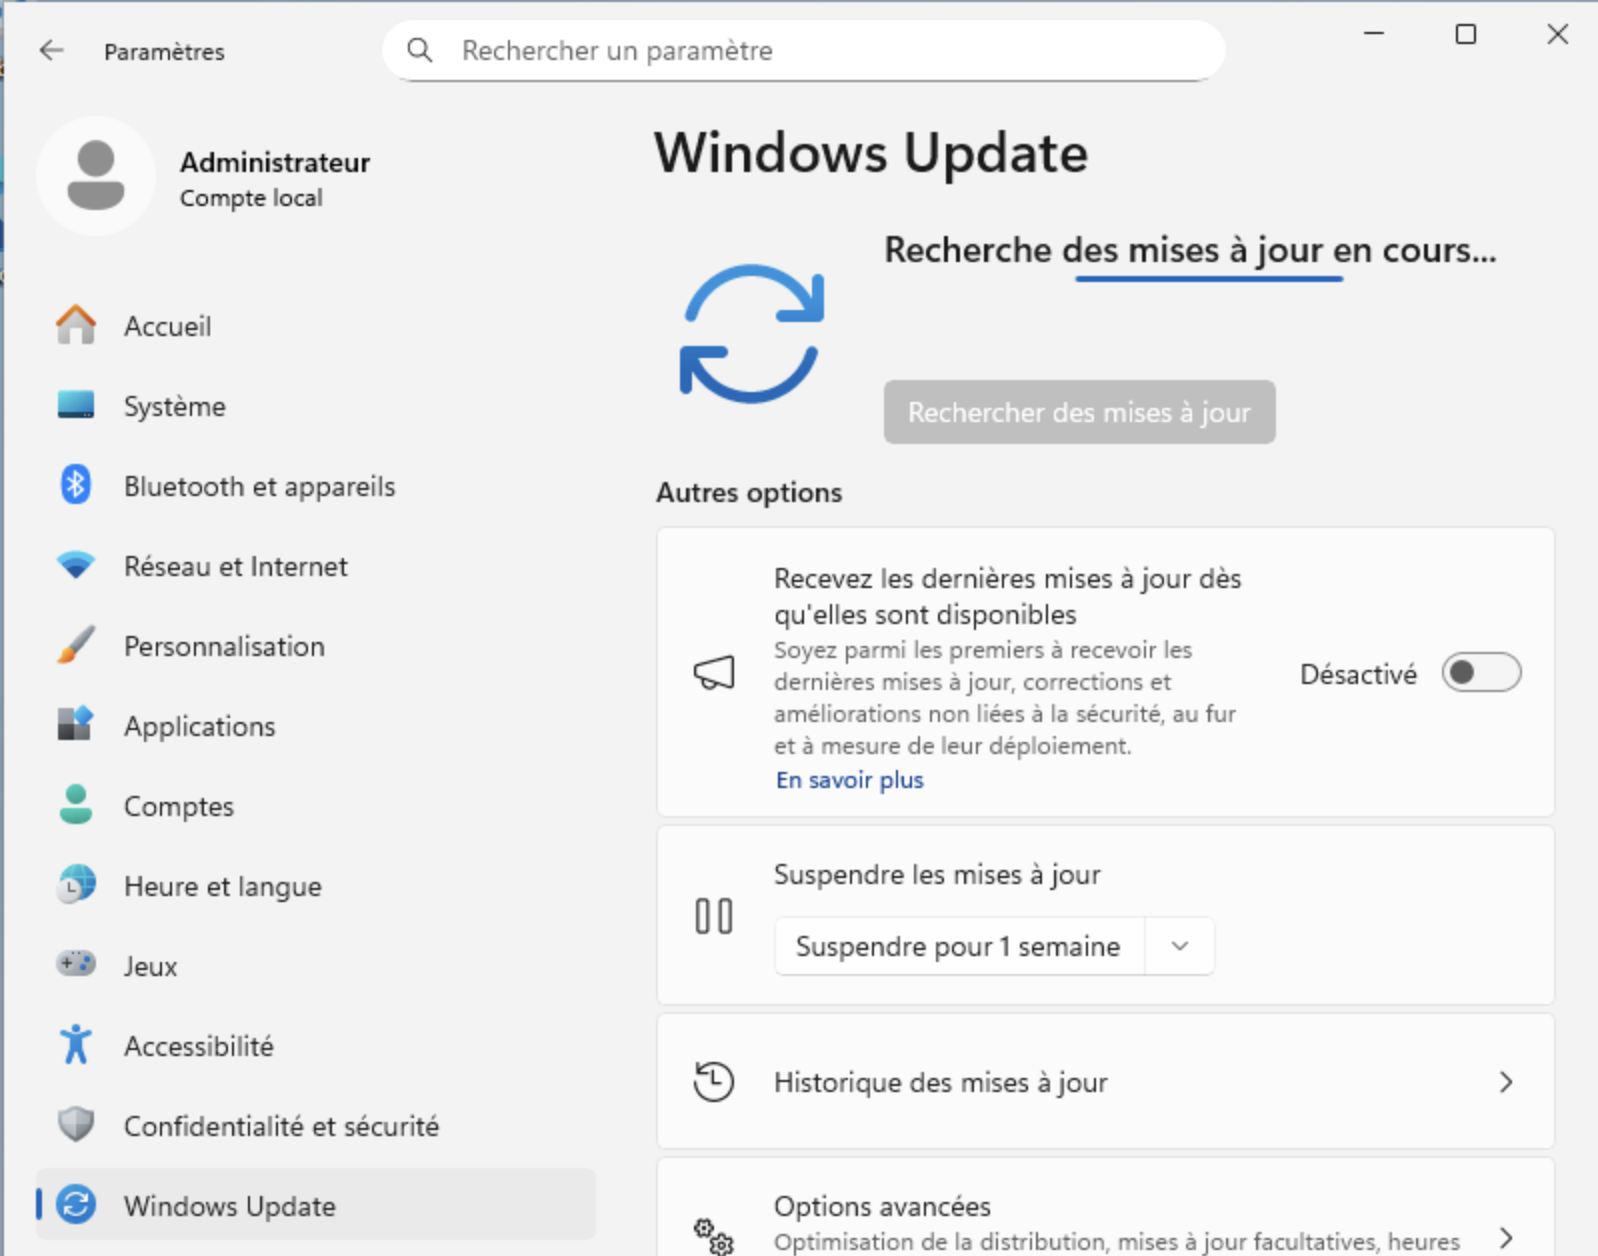
Task: Open Comptes in the sidebar
Action: tap(315, 806)
